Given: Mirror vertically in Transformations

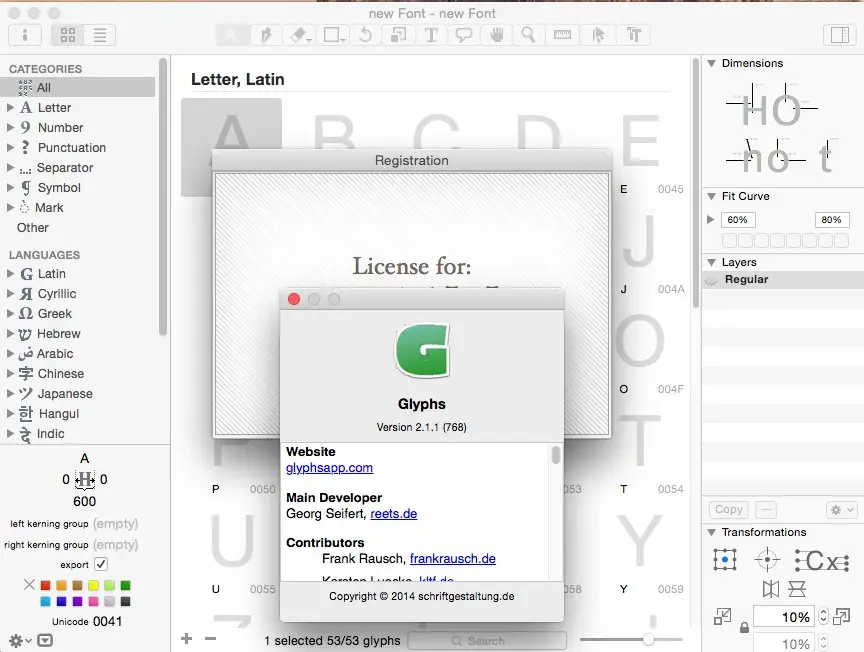Looking at the screenshot, I should point(797,589).
